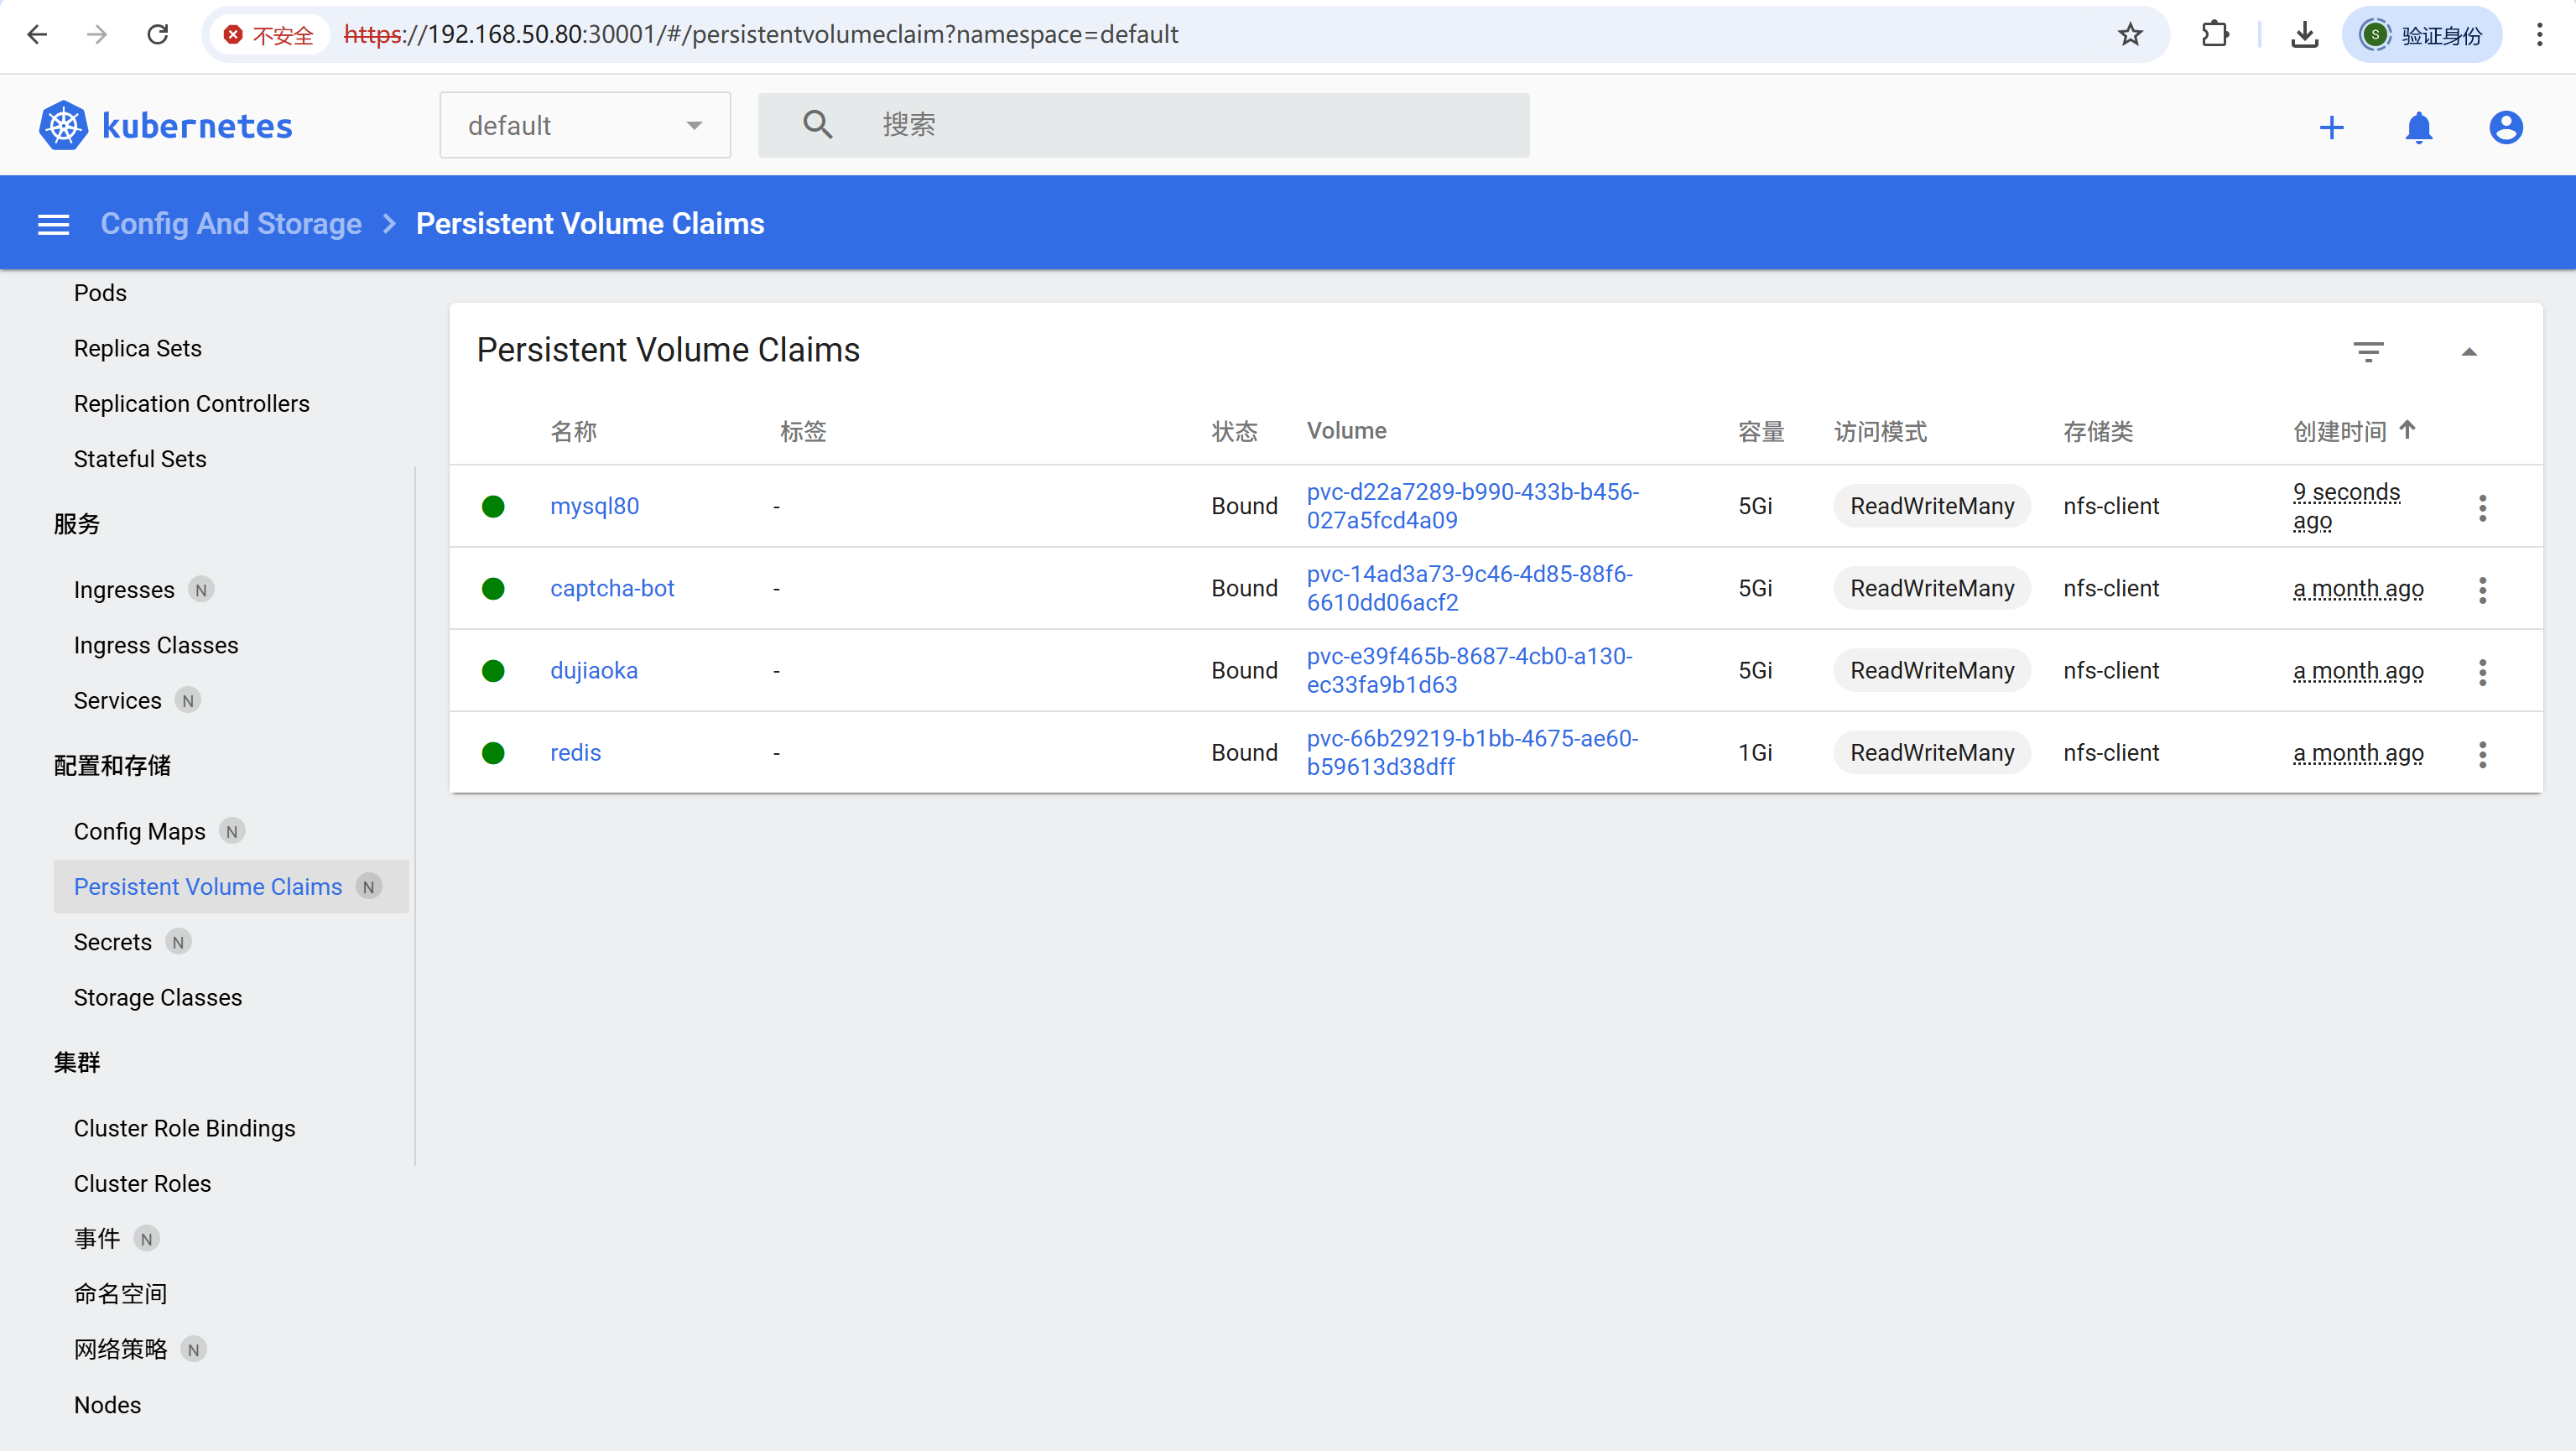Image resolution: width=2576 pixels, height=1451 pixels.
Task: Open Storage Classes in sidebar
Action: (158, 997)
